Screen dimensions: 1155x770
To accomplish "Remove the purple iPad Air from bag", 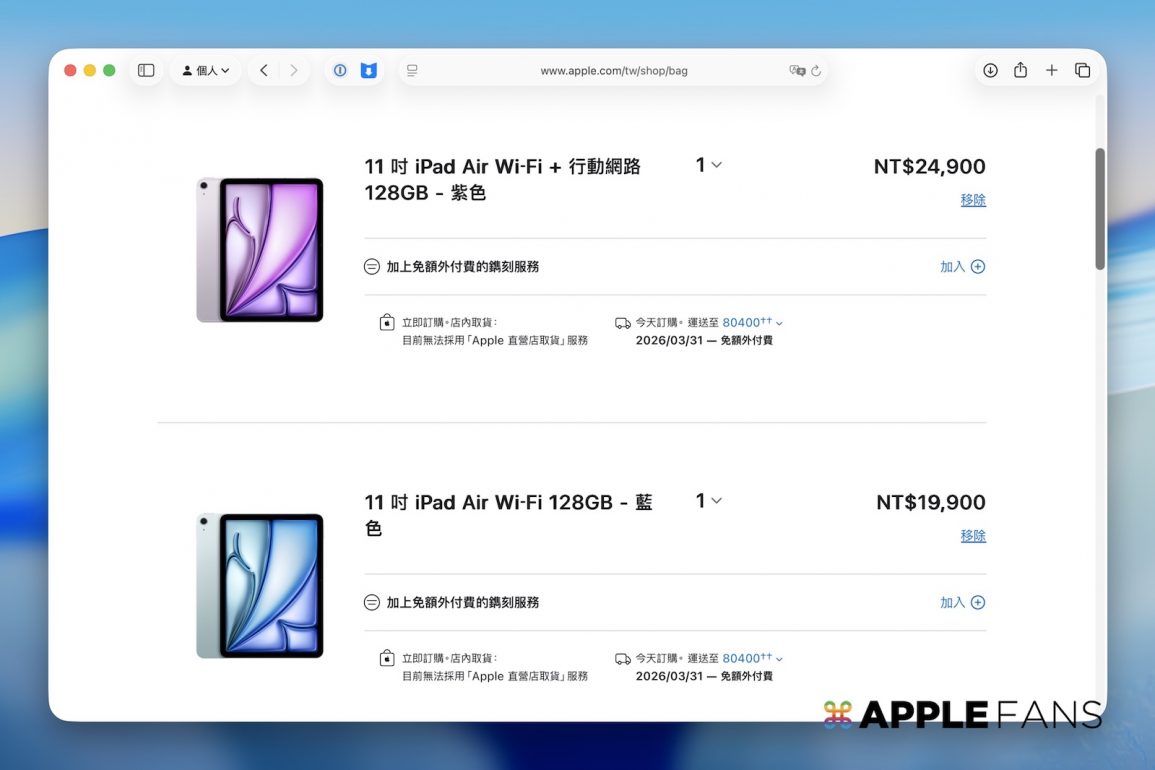I will (973, 200).
